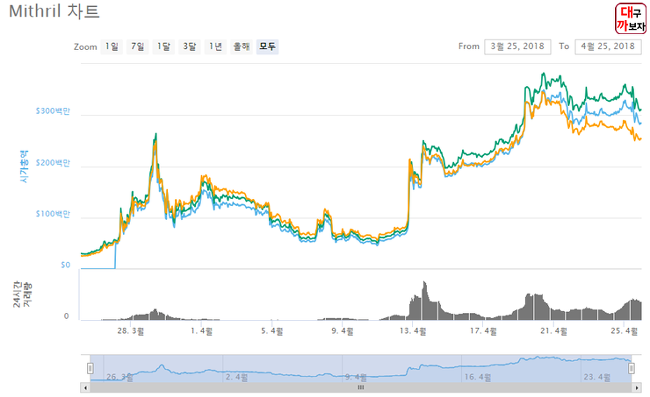Click the $200백만 axis label
The image size is (650, 397).
(x=53, y=163)
